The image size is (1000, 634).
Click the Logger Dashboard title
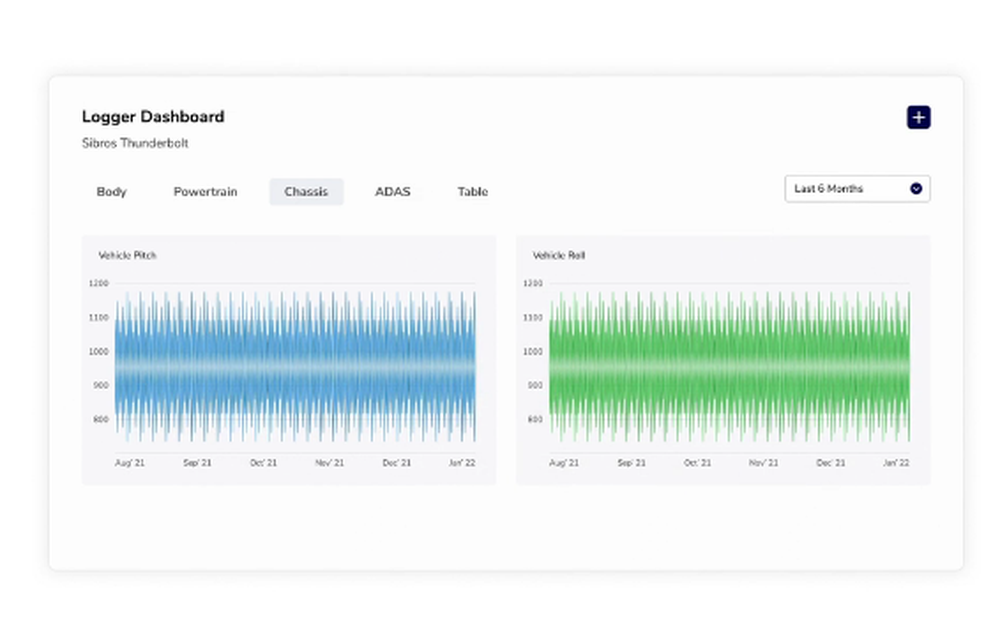153,117
